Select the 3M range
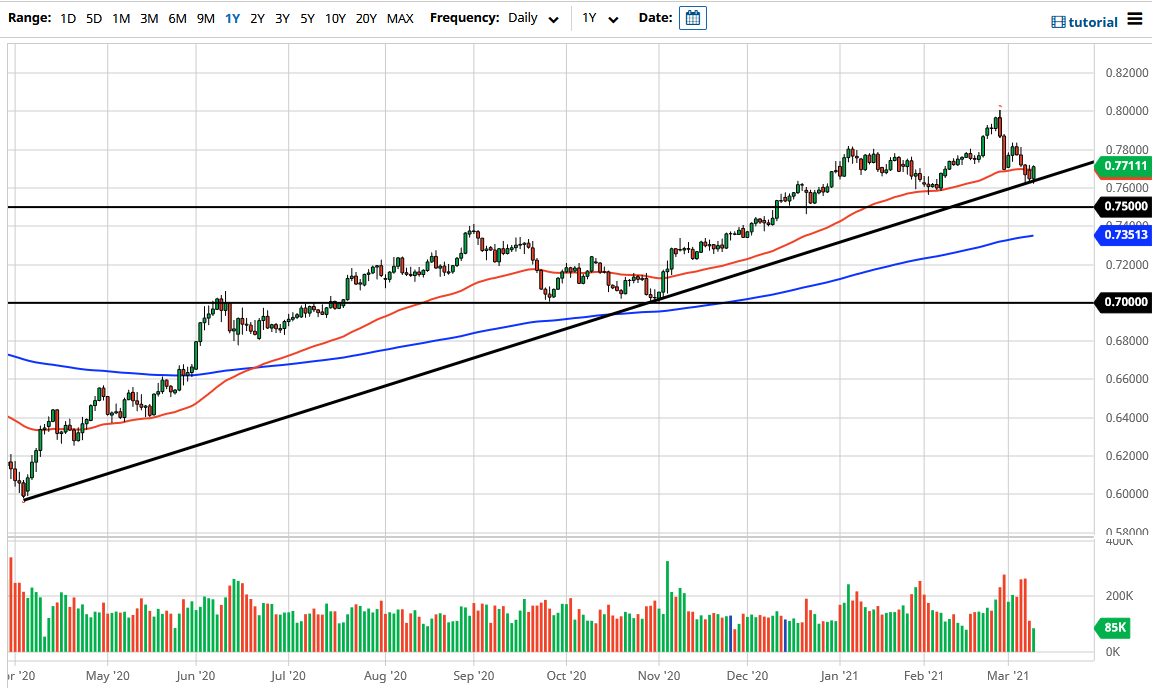Screen dimensions: 1152x697 pos(149,18)
